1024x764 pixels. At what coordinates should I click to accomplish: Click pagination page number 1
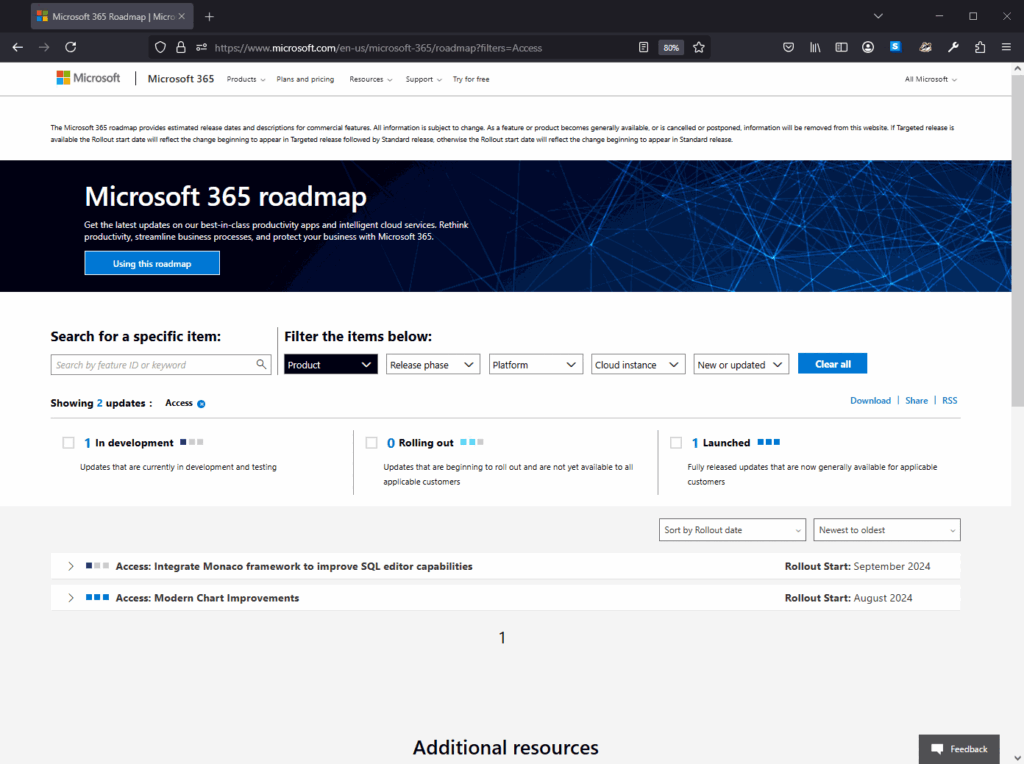(502, 637)
